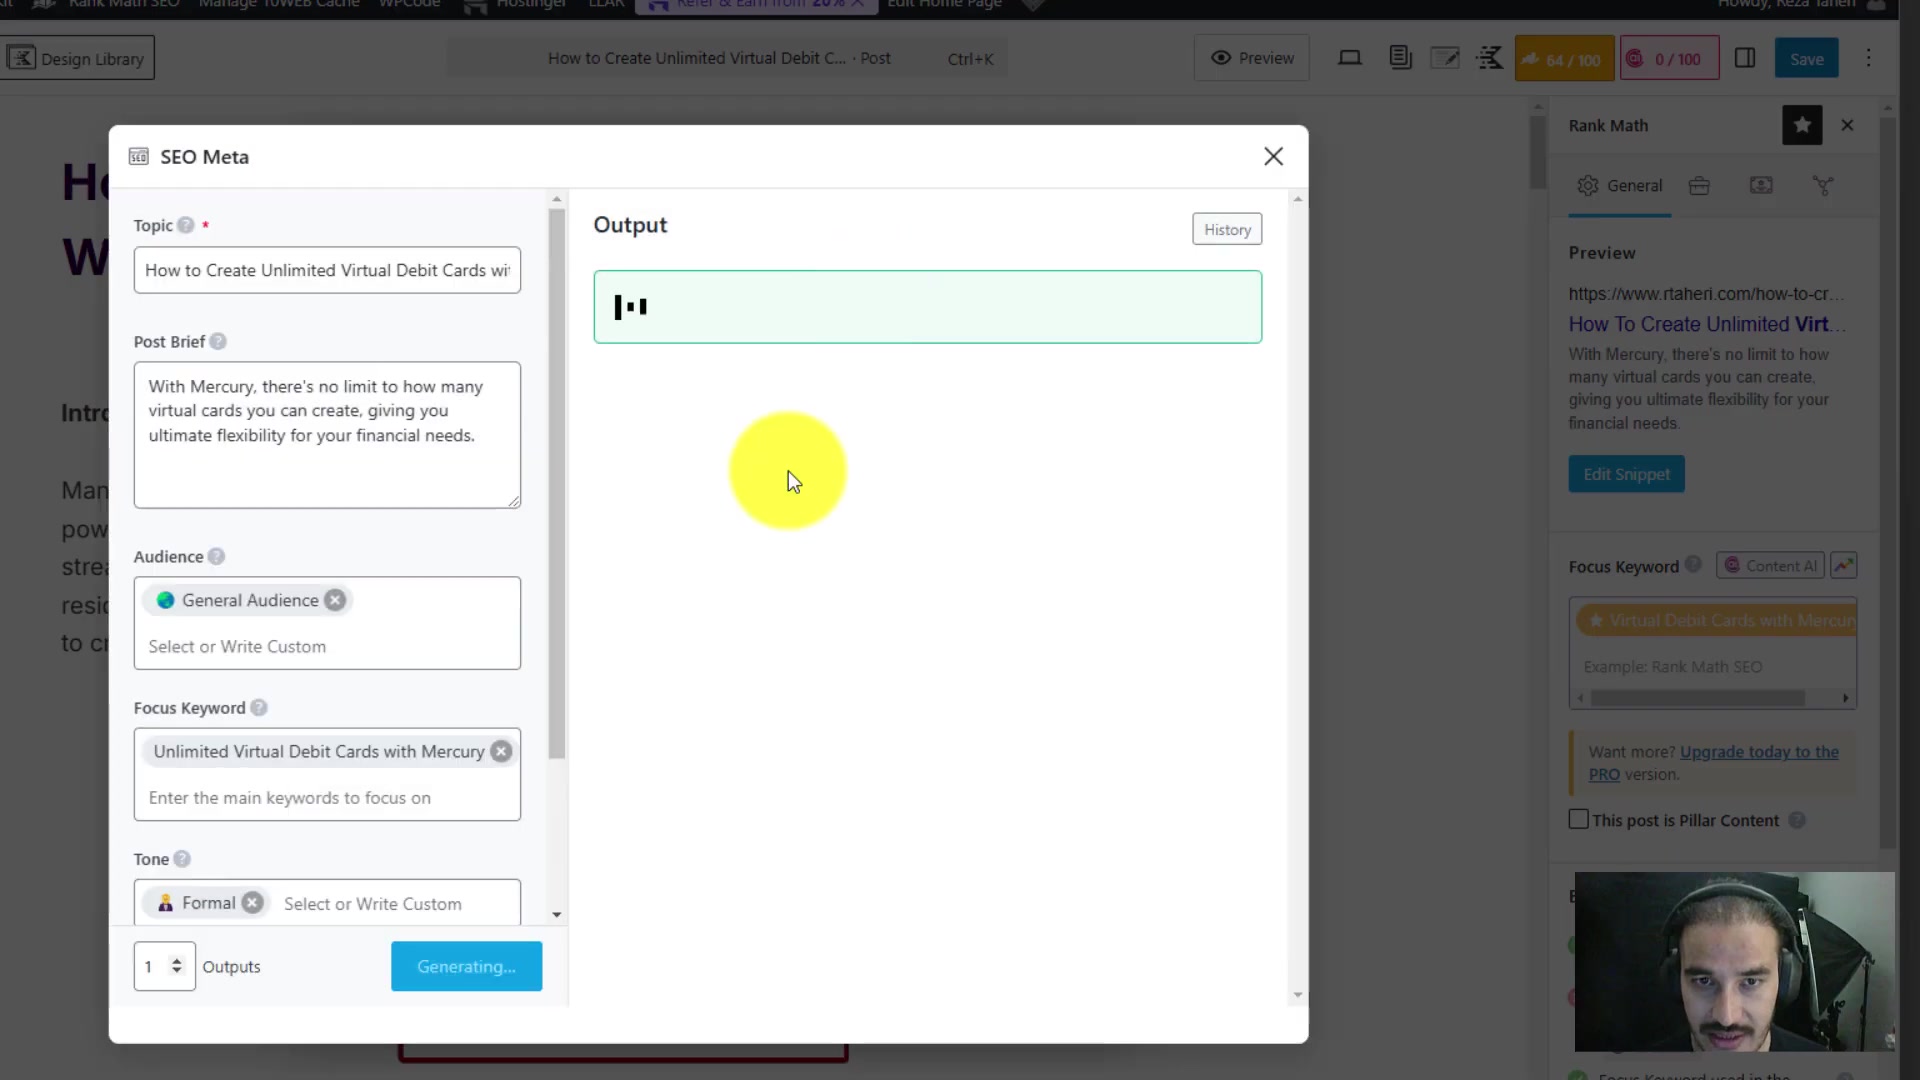
Task: Remove the General Audience tag
Action: (335, 600)
